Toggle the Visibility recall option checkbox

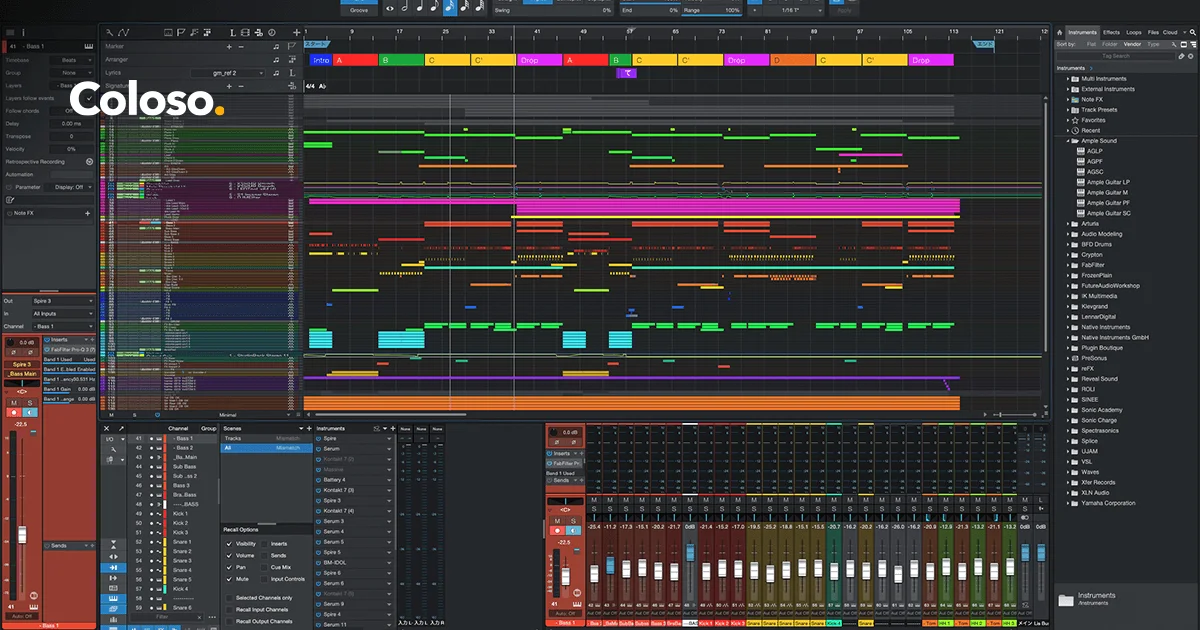pos(229,543)
